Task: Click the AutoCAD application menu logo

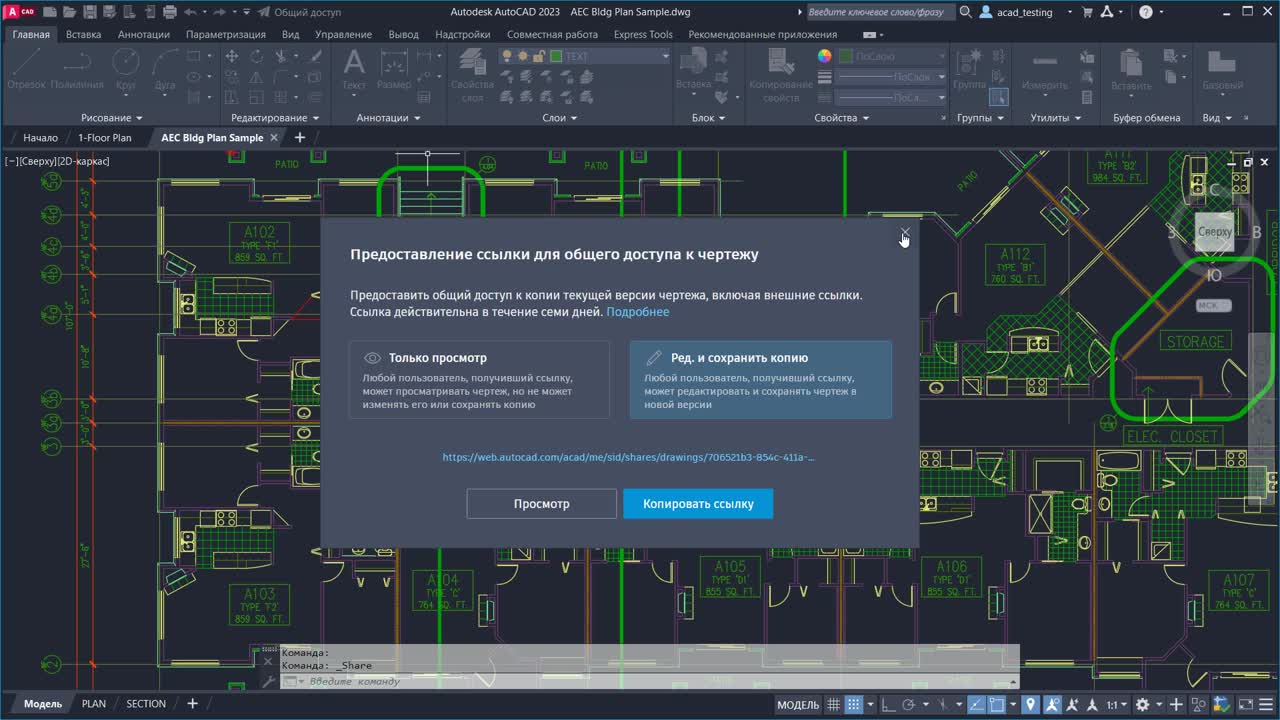Action: click(20, 12)
